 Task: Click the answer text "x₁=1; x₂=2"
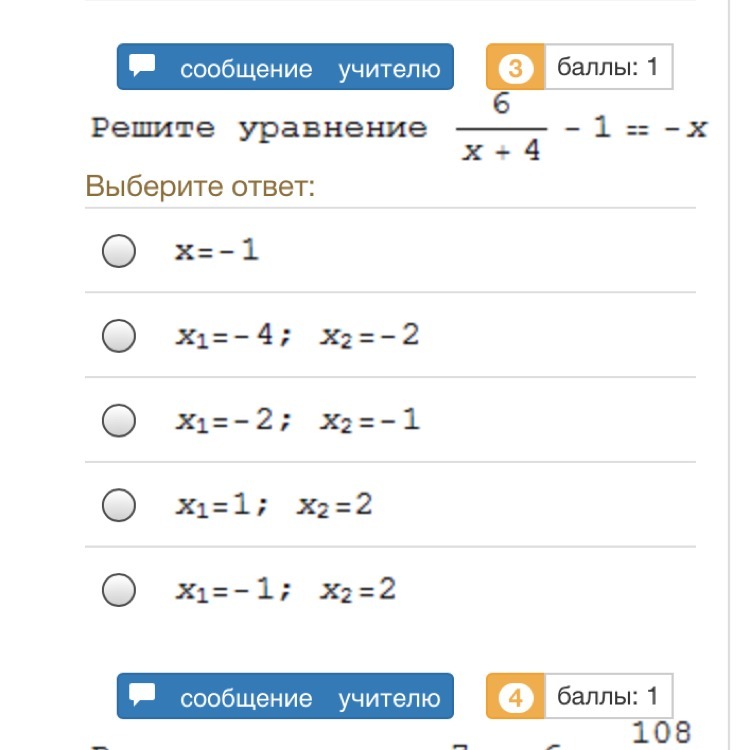point(274,505)
